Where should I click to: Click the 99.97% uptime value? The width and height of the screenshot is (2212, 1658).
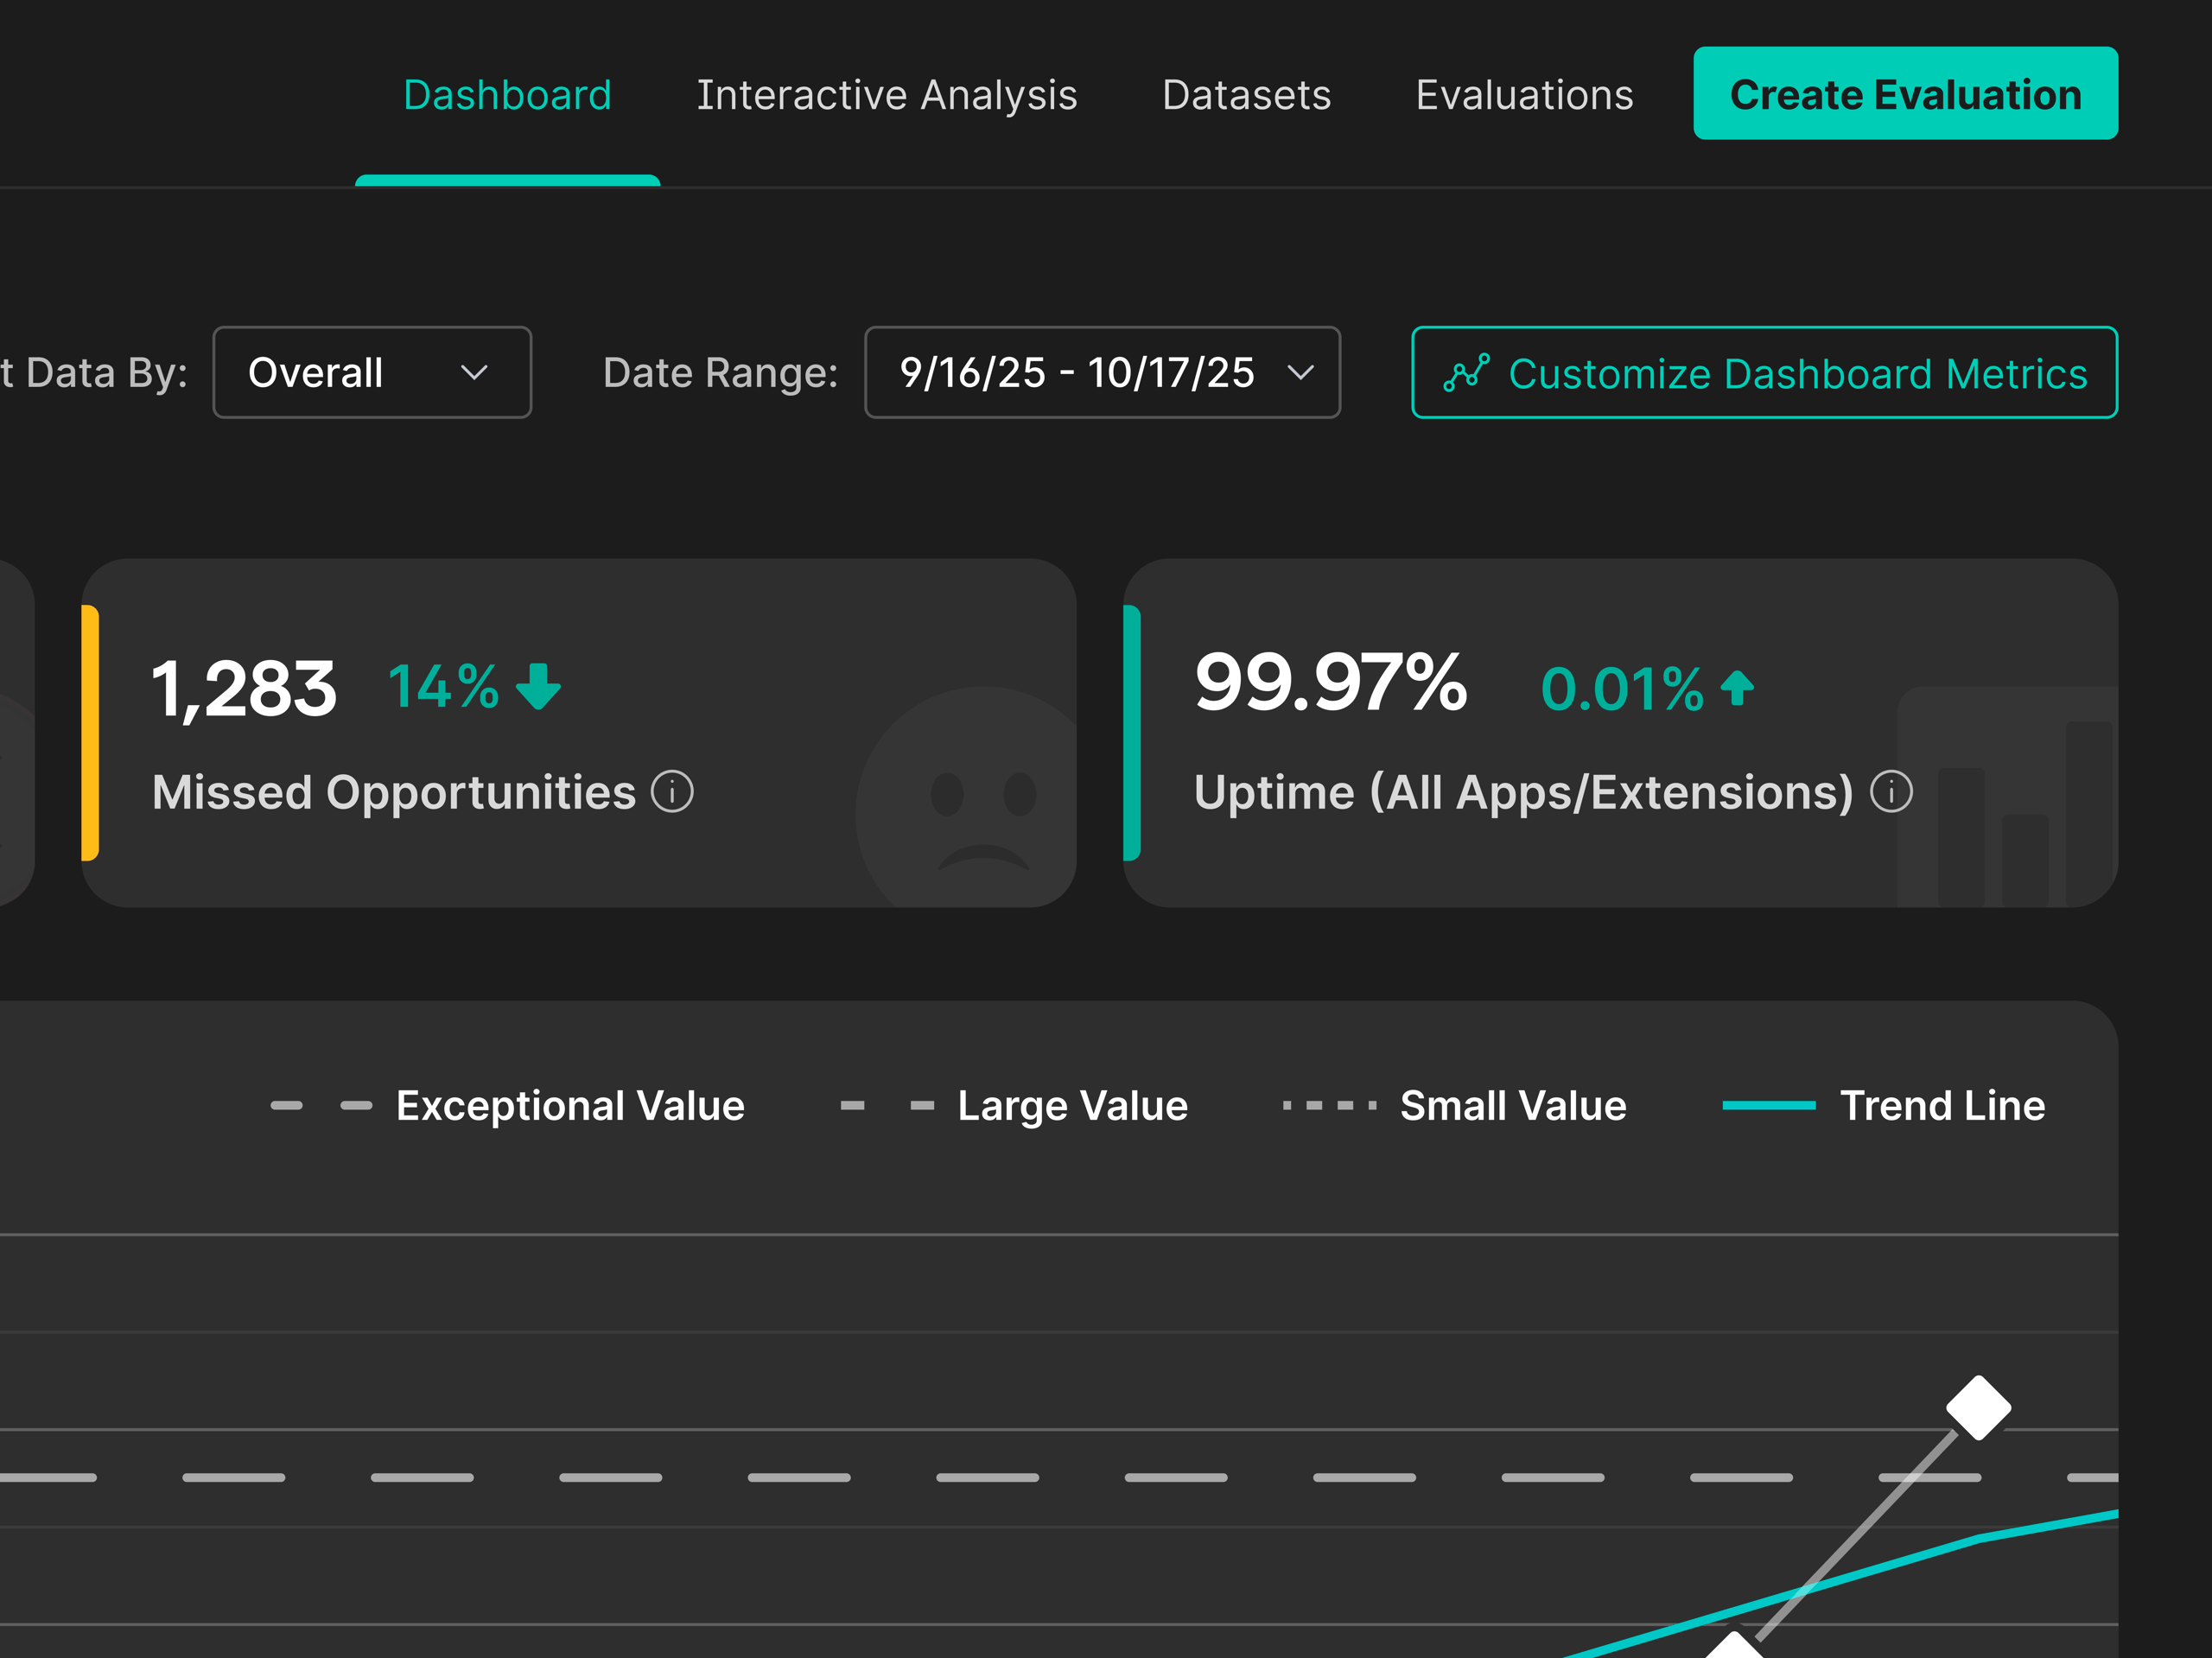pos(1331,682)
